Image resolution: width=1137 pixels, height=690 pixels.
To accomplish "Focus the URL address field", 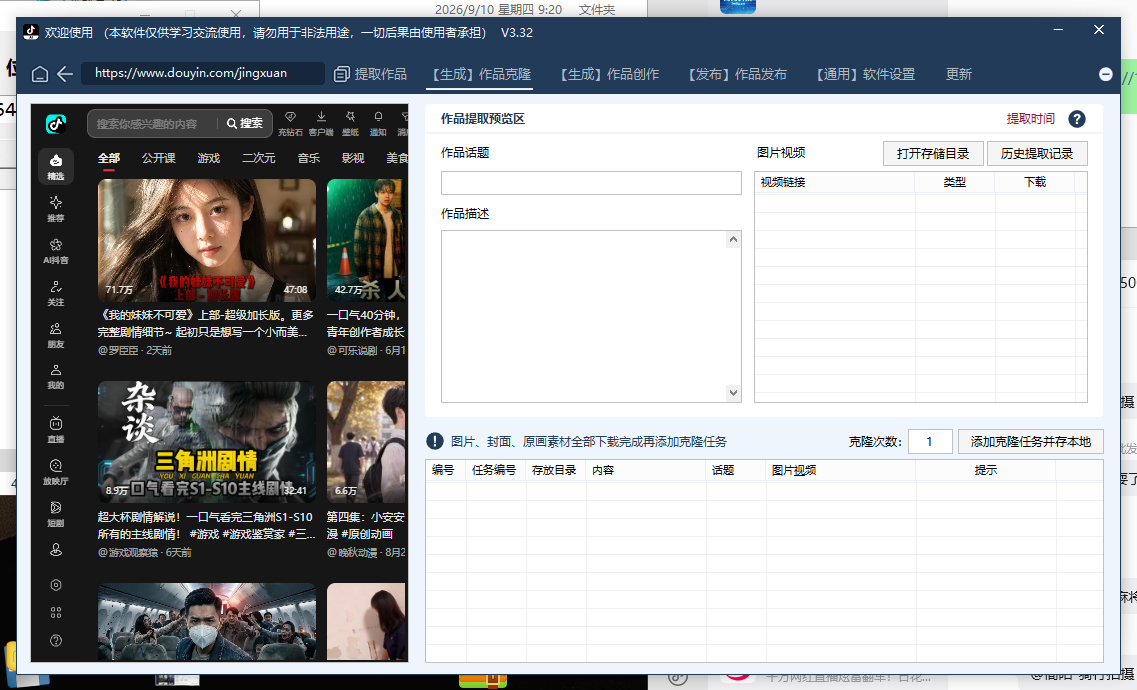I will 203,73.
